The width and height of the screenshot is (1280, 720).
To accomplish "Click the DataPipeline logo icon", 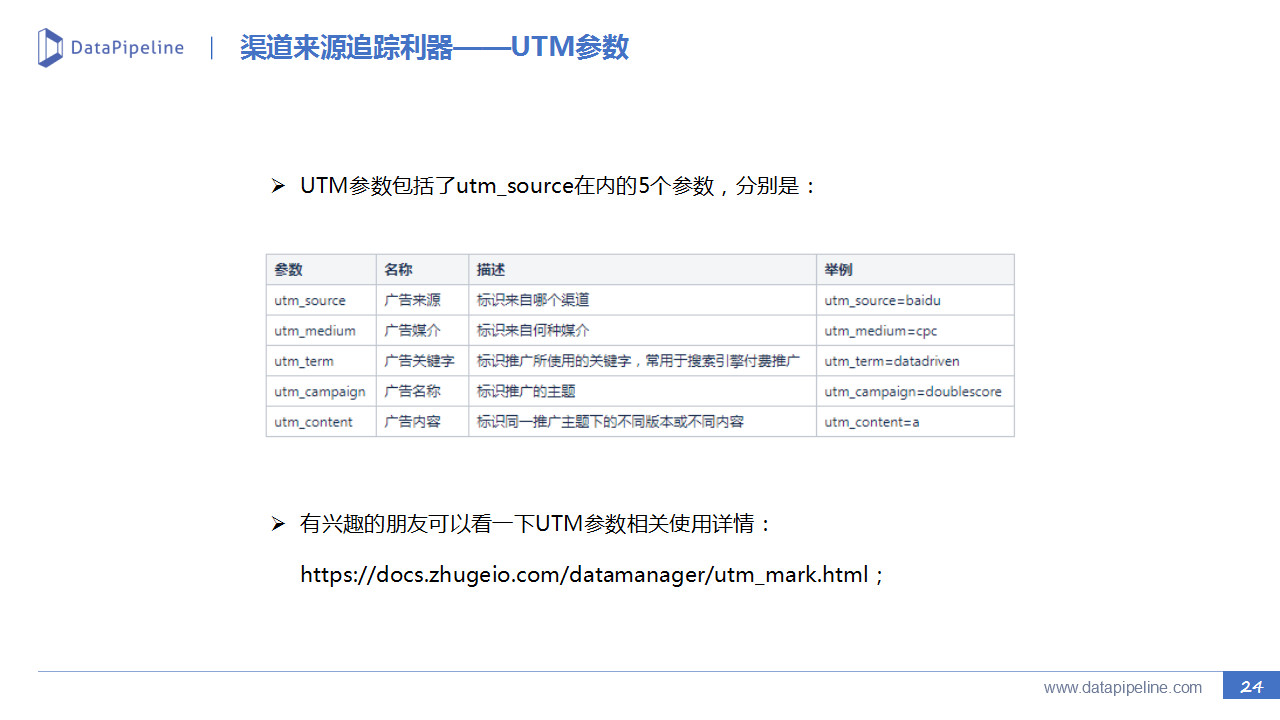I will tap(50, 48).
